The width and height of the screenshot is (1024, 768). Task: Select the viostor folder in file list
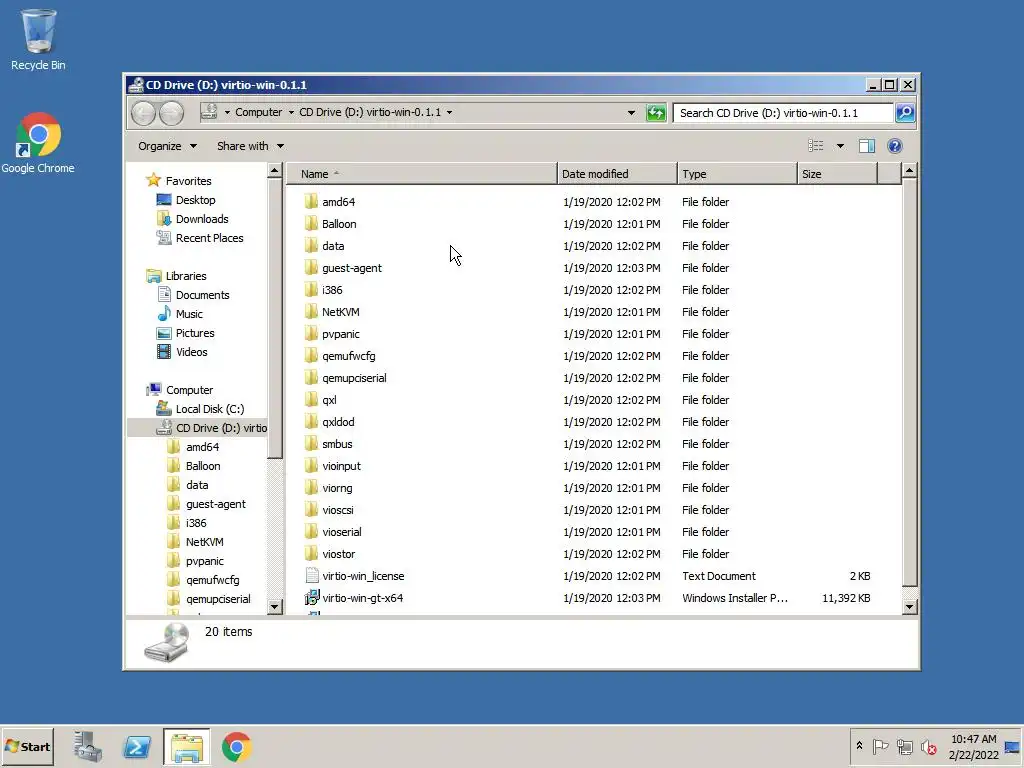[x=338, y=554]
